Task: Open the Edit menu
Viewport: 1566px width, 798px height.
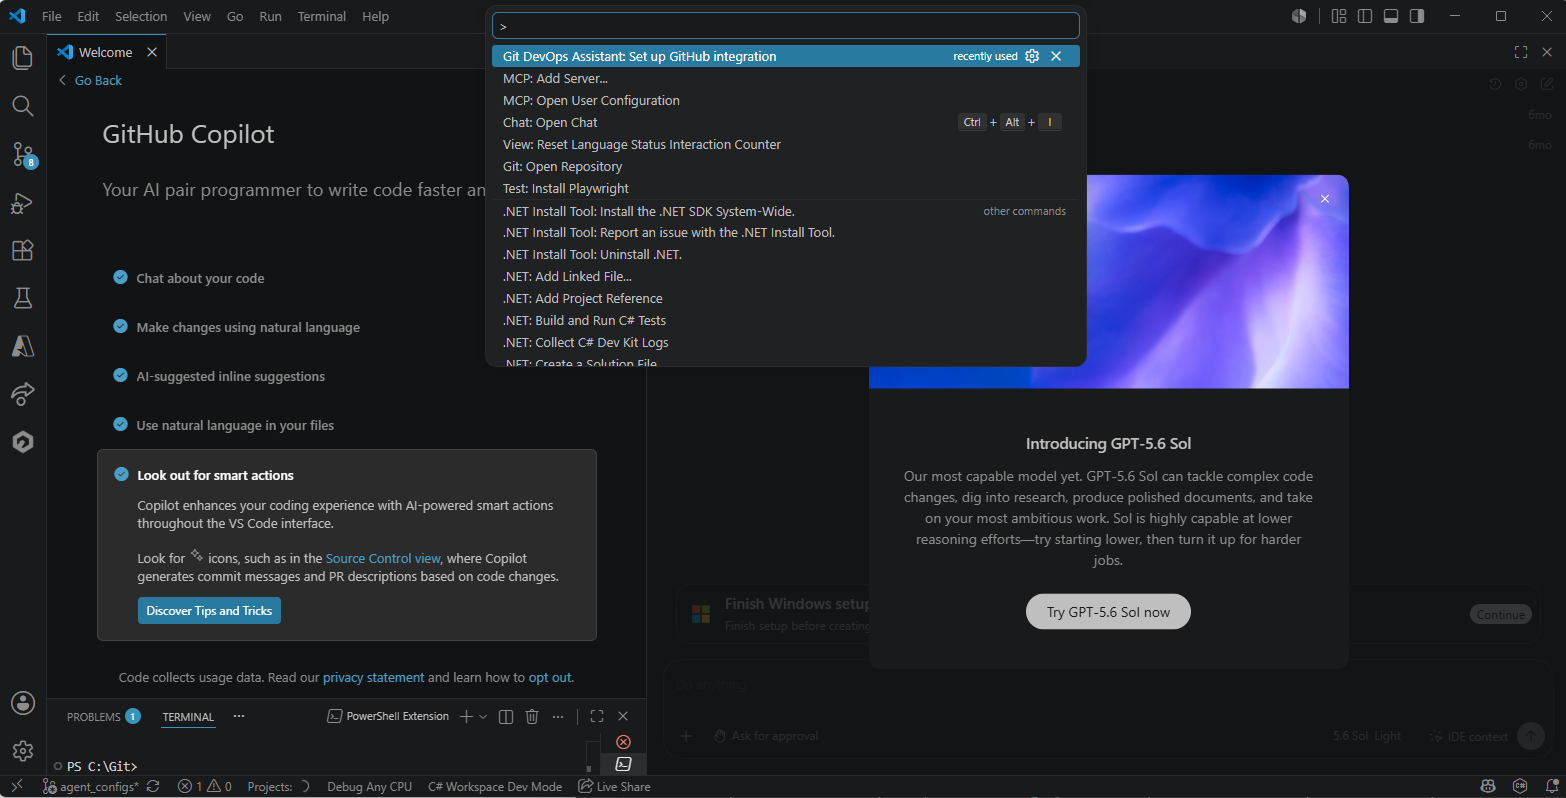Action: (x=88, y=16)
